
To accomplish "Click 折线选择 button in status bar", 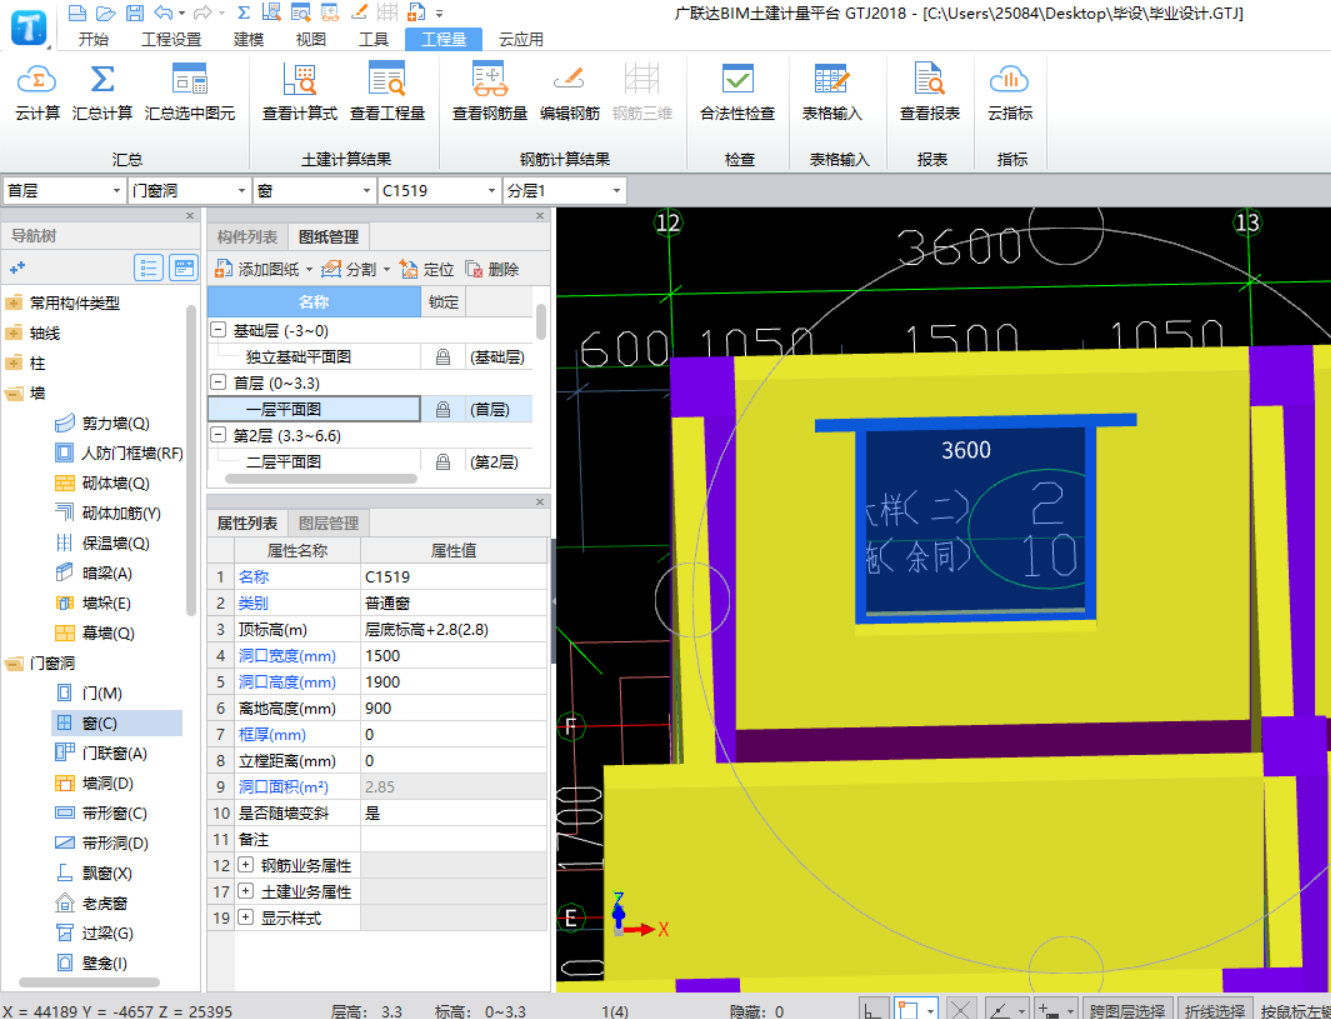I will 1215,1010.
